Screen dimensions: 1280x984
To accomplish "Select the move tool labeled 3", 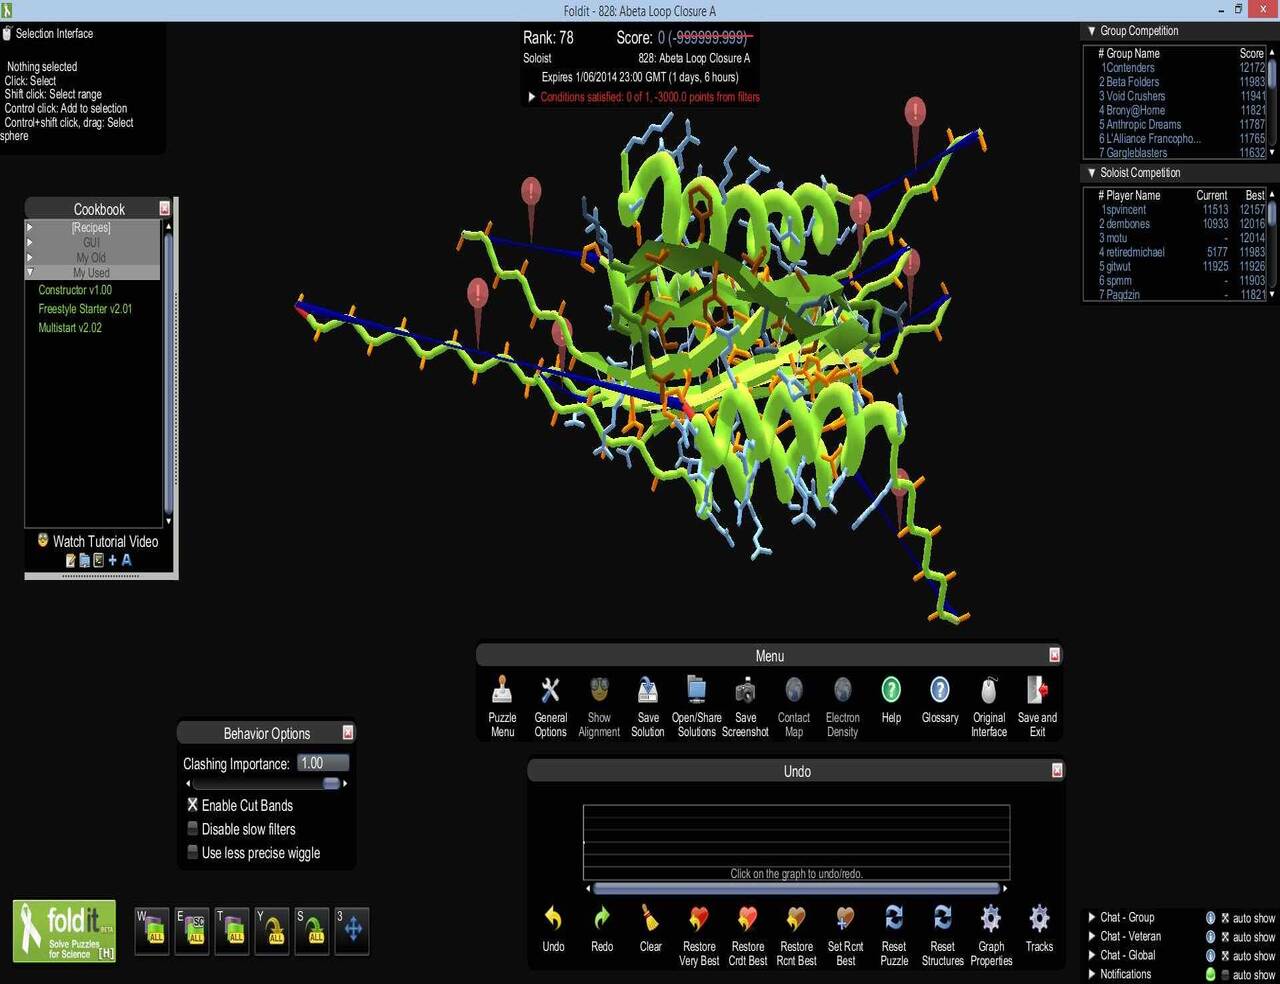I will pos(352,930).
